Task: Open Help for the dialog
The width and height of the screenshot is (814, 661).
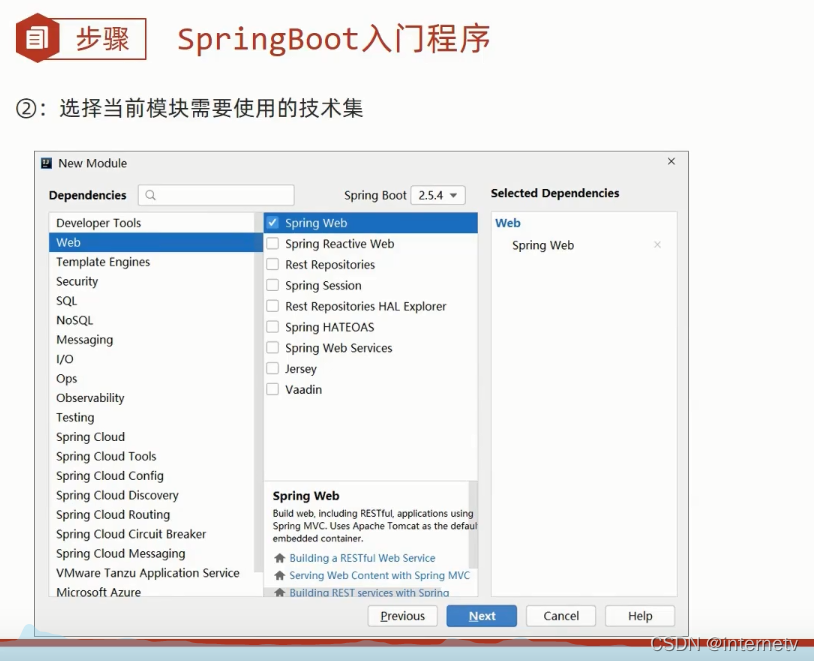Action: tap(640, 616)
